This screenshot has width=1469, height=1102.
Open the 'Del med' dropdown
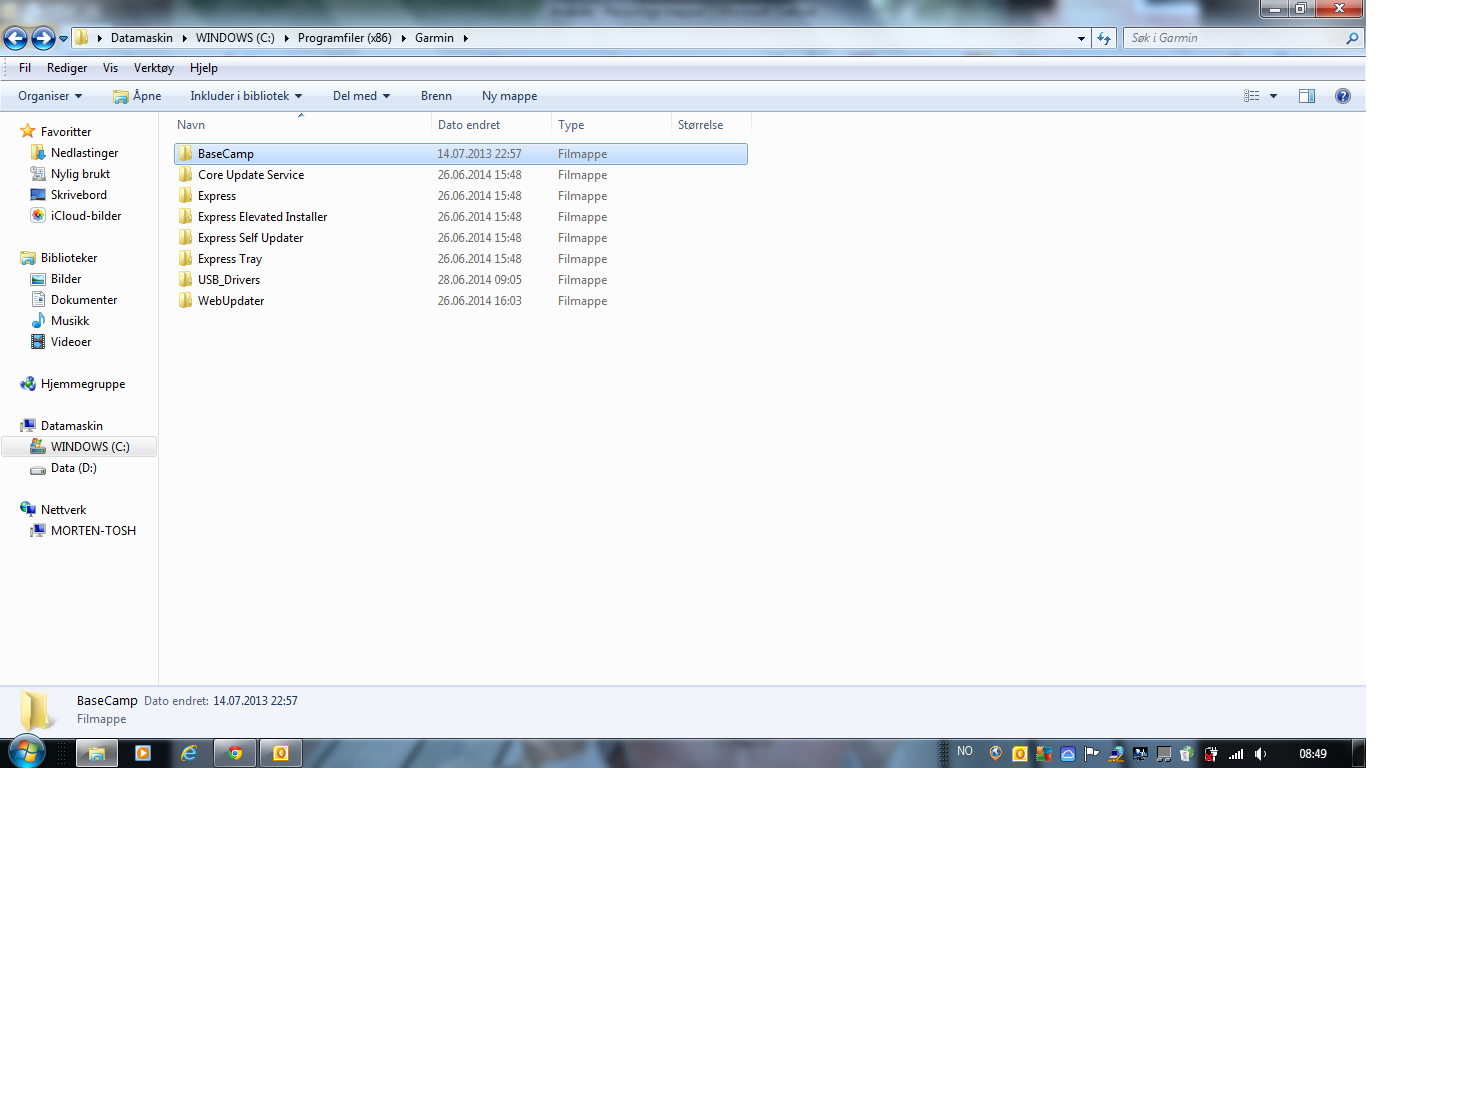[361, 96]
